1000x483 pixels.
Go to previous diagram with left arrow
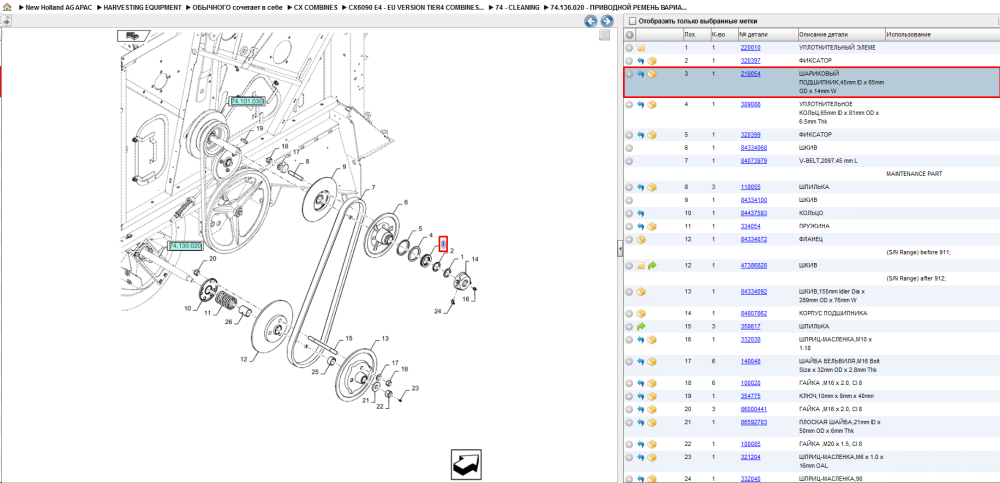coord(591,21)
